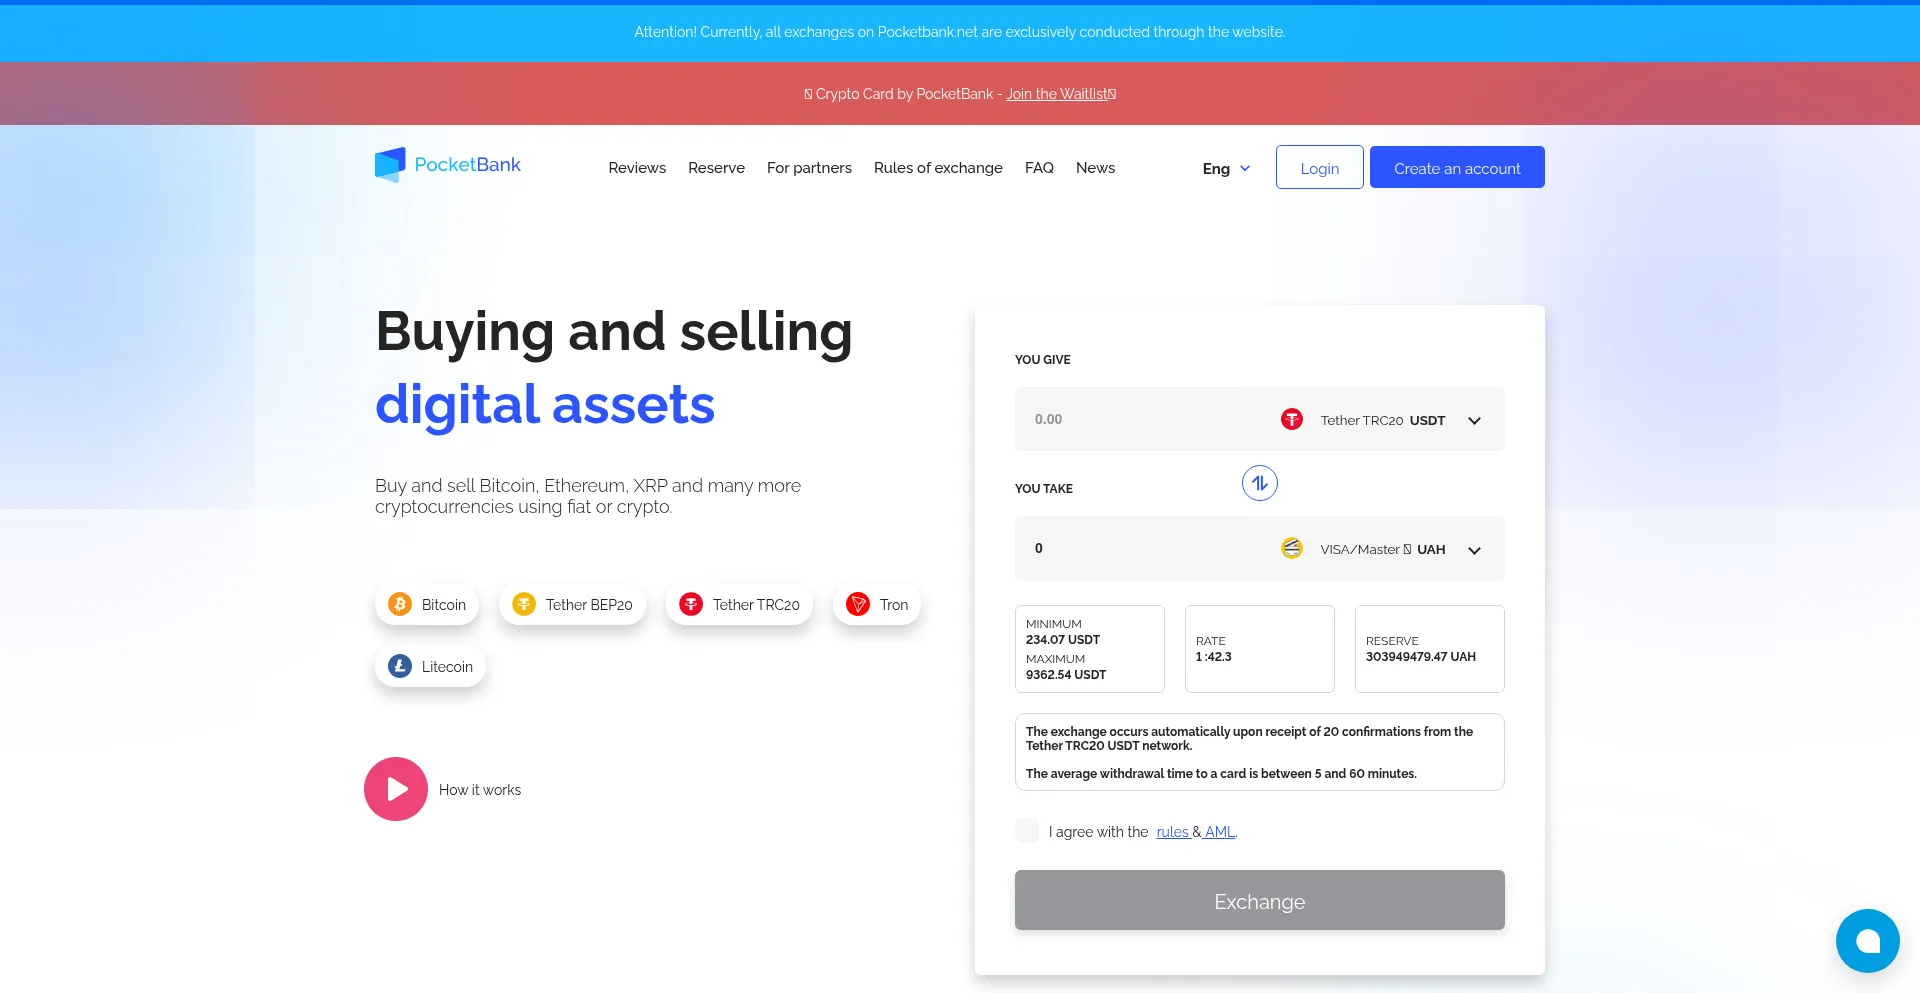Image resolution: width=1920 pixels, height=993 pixels.
Task: Follow the Join the Waitlist link
Action: (x=1059, y=94)
